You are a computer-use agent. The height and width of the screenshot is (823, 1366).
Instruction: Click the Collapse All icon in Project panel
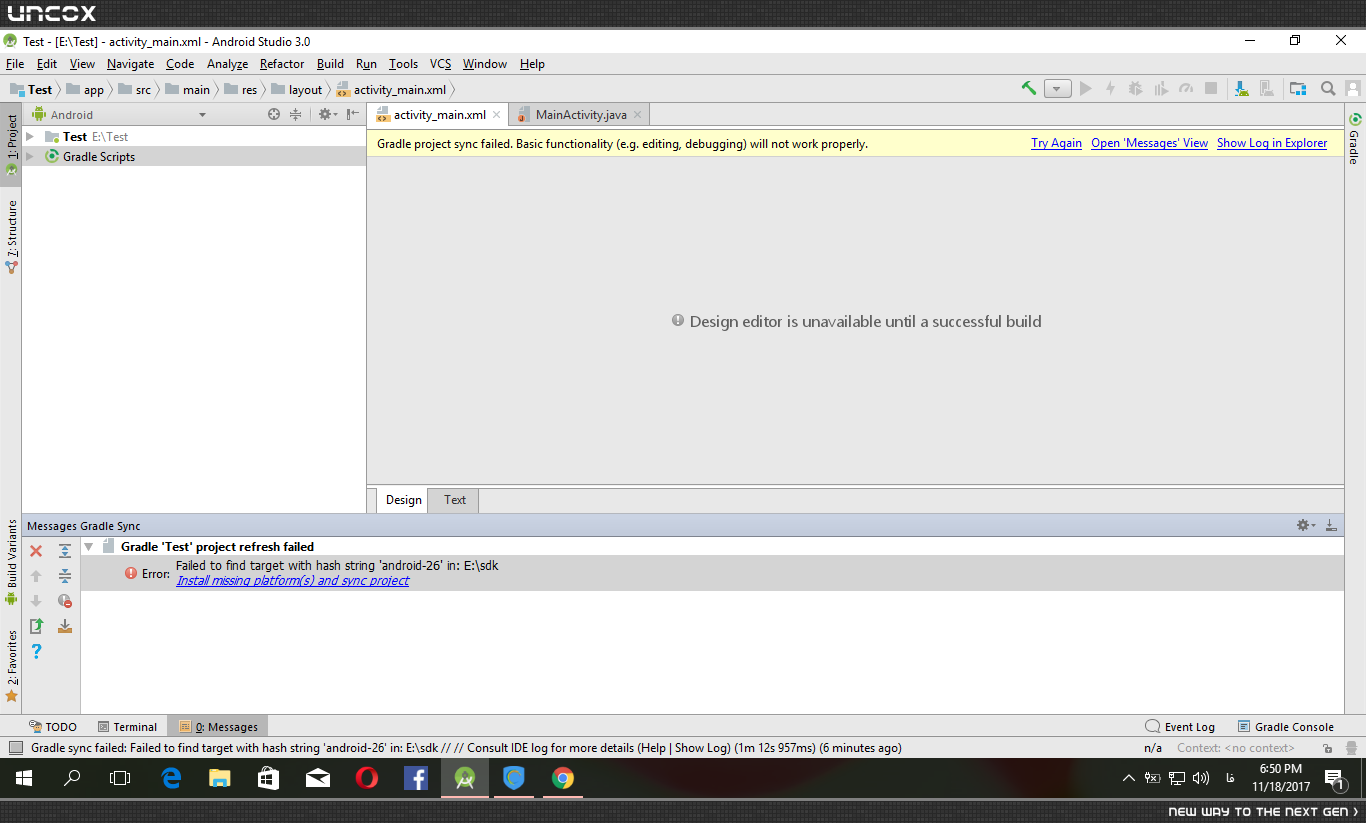click(x=295, y=115)
